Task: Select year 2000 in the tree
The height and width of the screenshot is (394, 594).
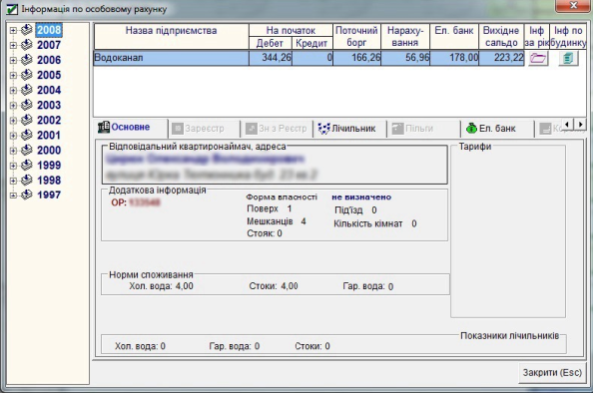Action: (49, 150)
